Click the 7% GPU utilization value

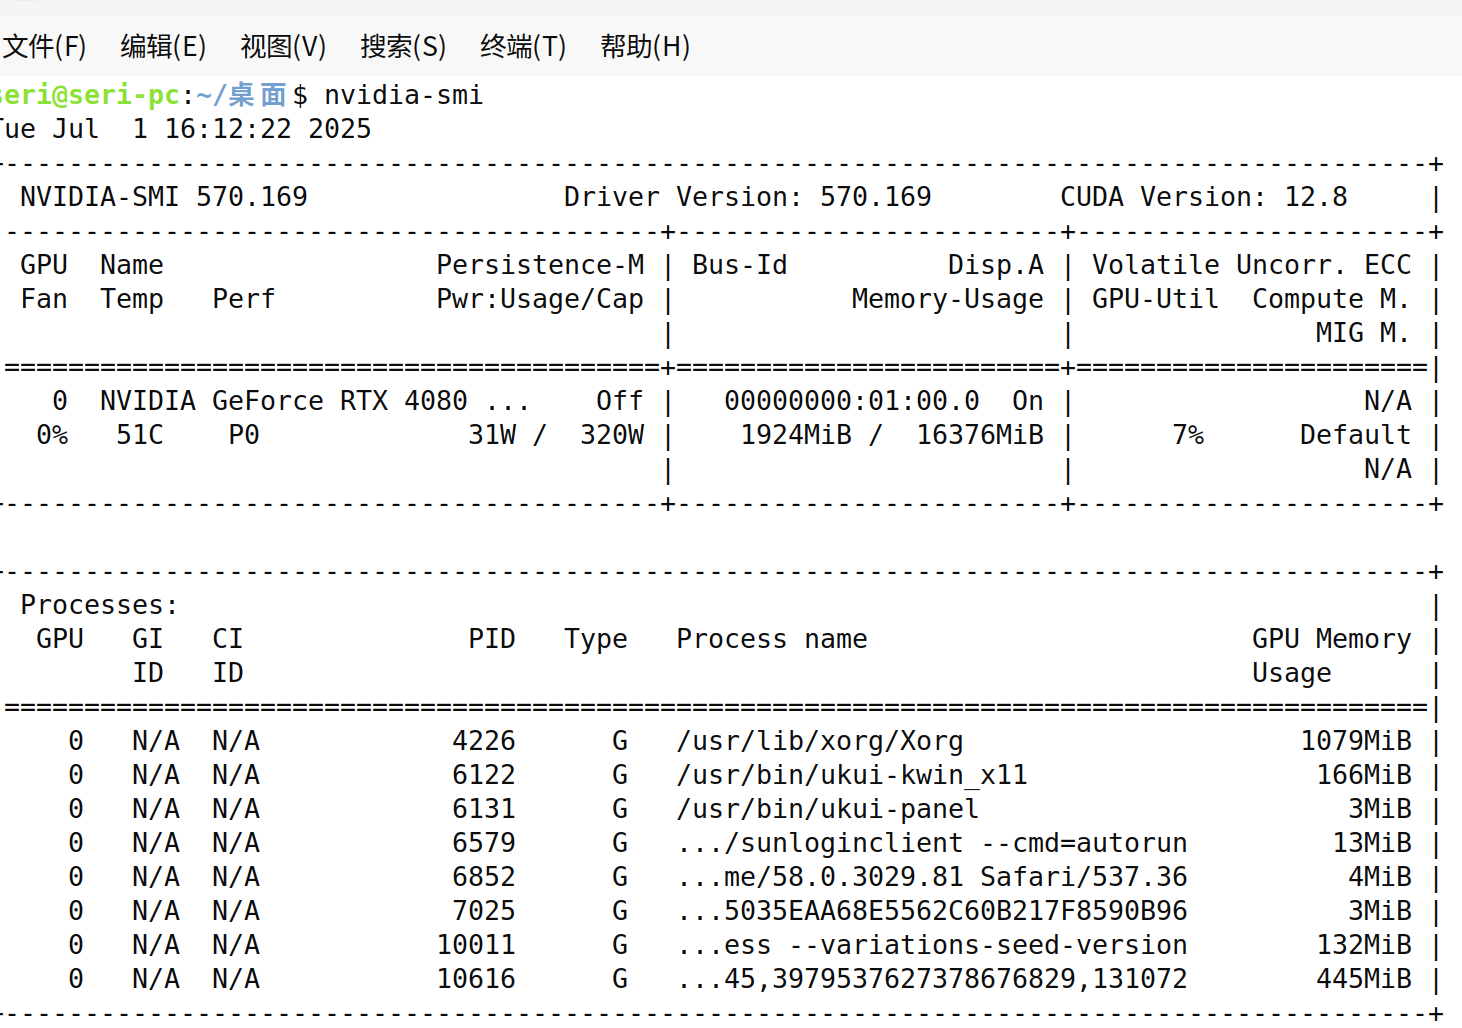click(1188, 435)
